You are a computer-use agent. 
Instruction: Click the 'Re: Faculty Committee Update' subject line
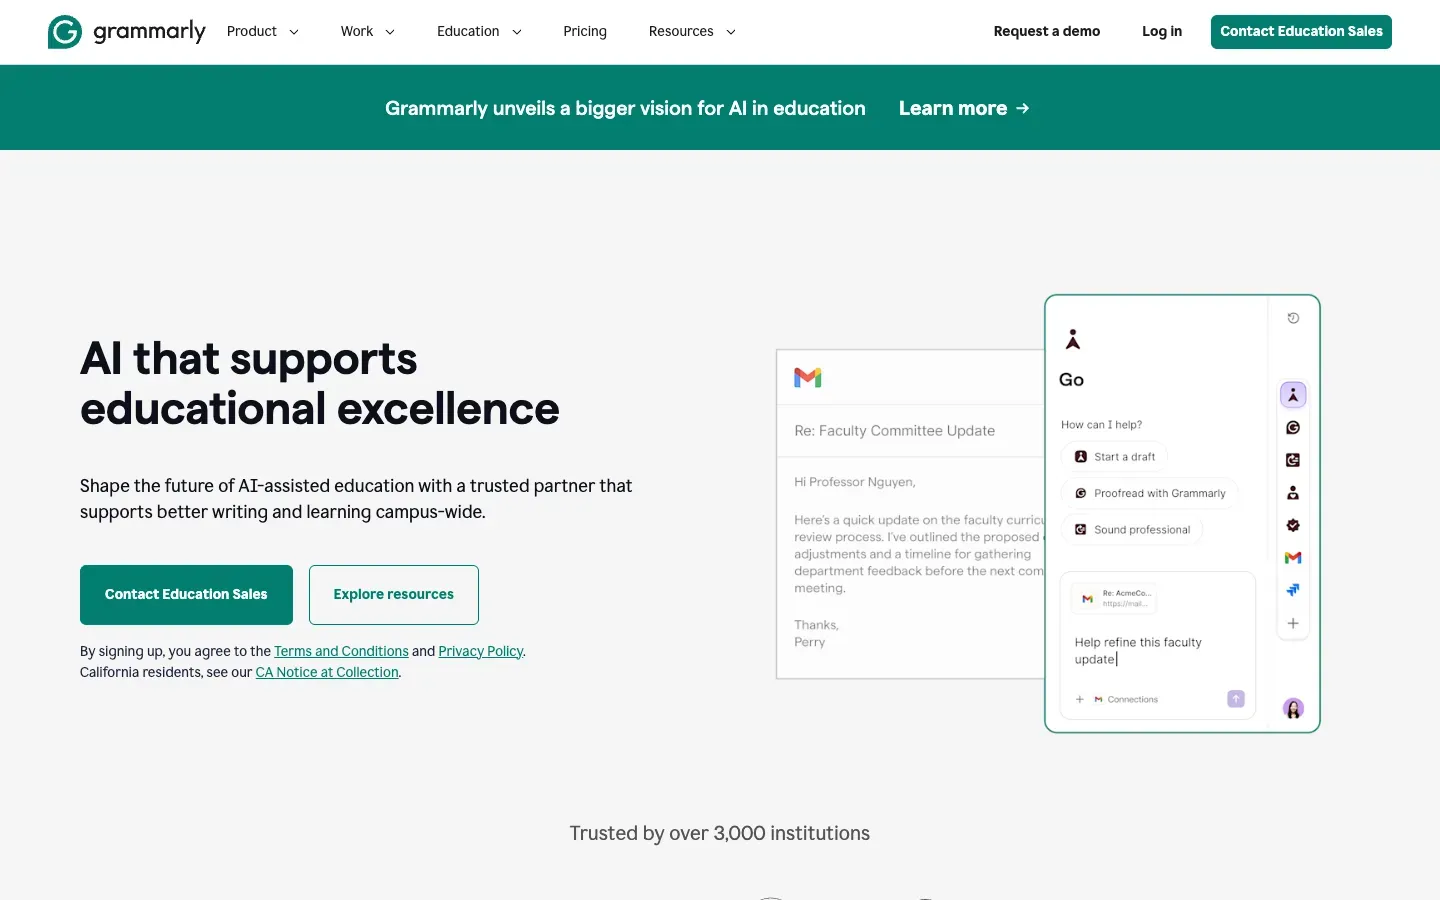895,431
